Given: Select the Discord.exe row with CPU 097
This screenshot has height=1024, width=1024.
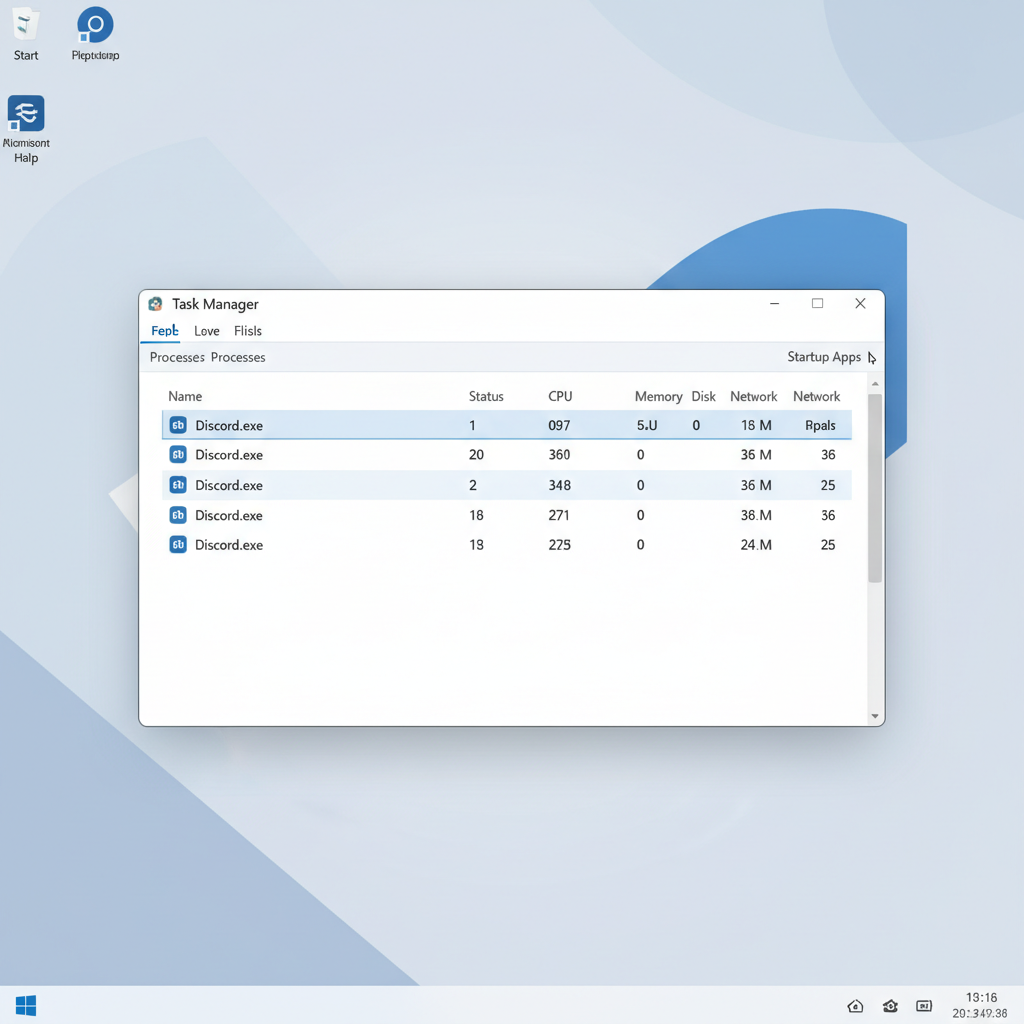Looking at the screenshot, I should tap(507, 425).
